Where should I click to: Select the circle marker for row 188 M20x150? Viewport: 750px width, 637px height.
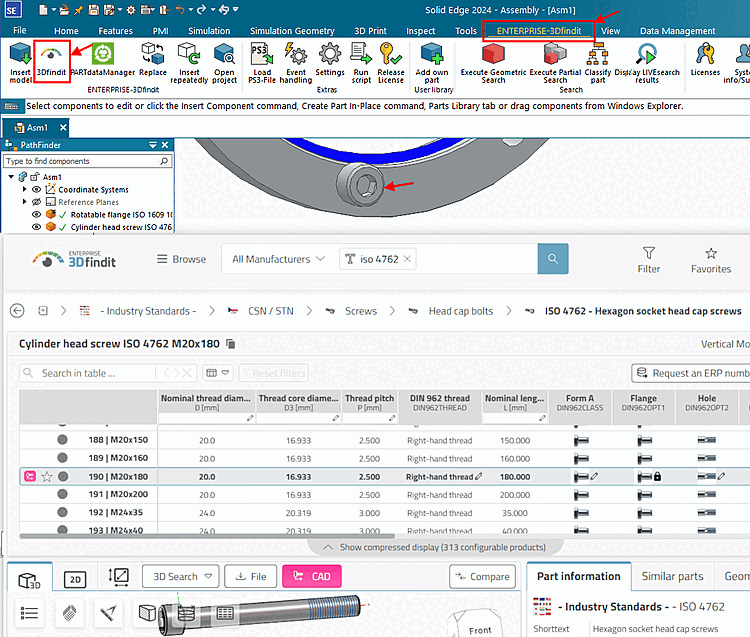coord(62,439)
